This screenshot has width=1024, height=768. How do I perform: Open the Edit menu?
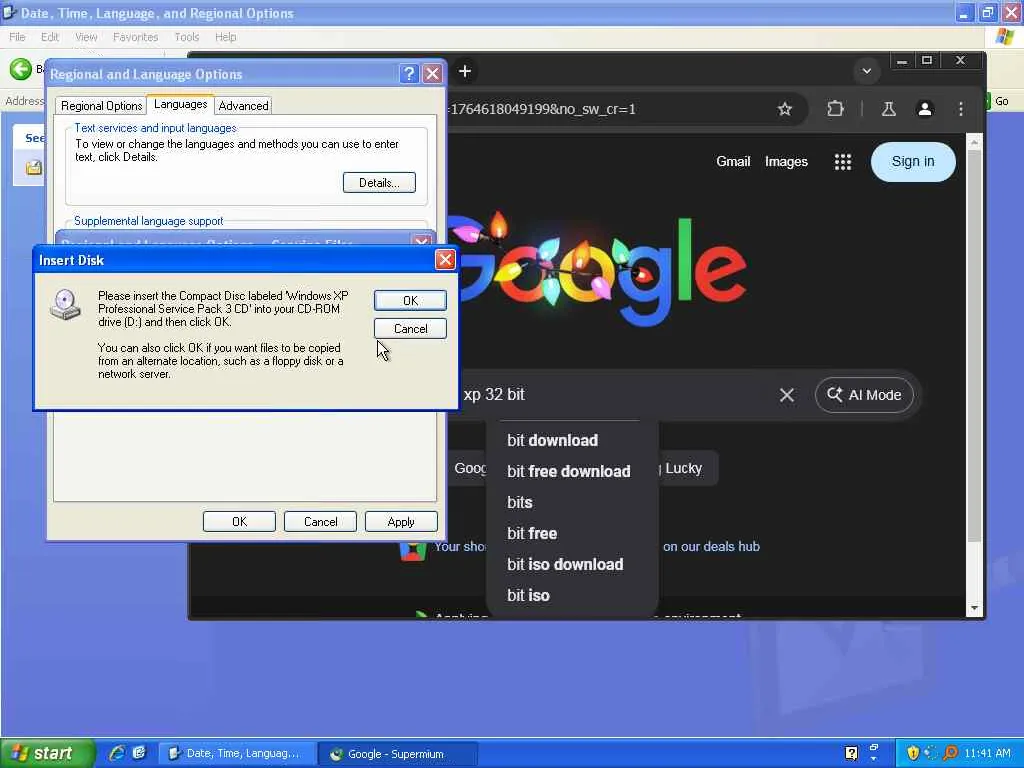coord(50,37)
